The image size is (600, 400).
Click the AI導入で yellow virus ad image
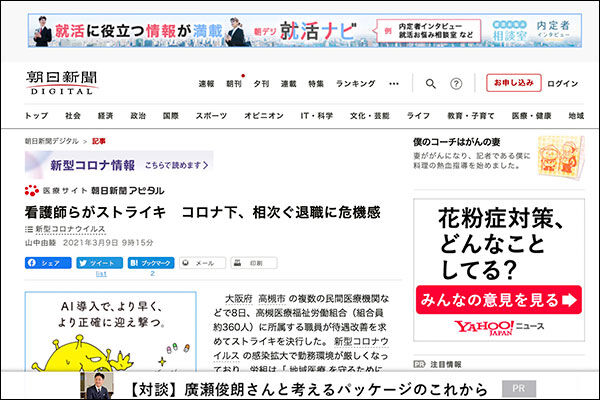pyautogui.click(x=111, y=331)
